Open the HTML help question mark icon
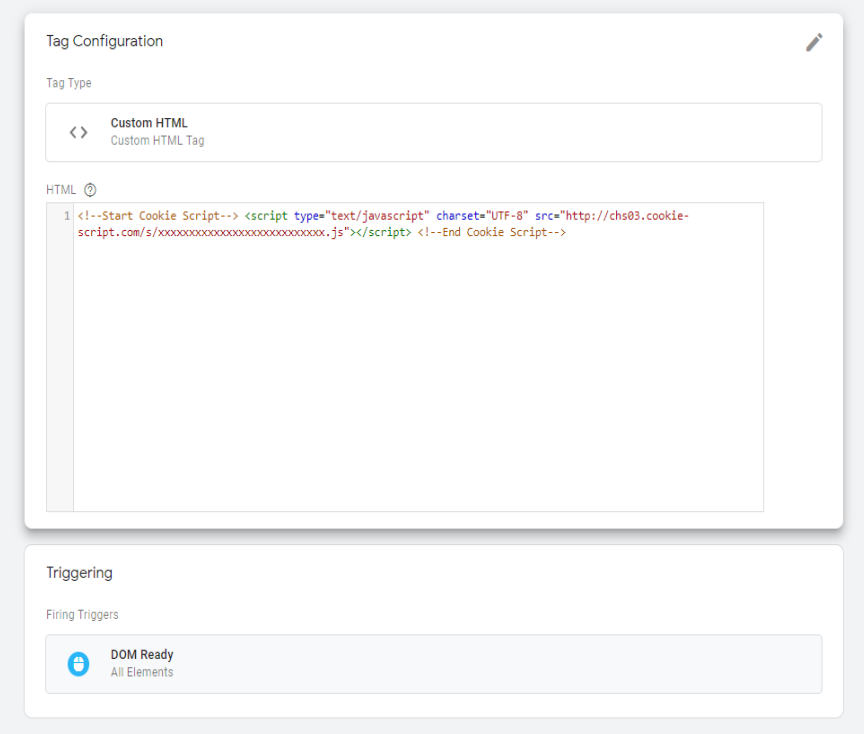864x734 pixels. pos(90,190)
